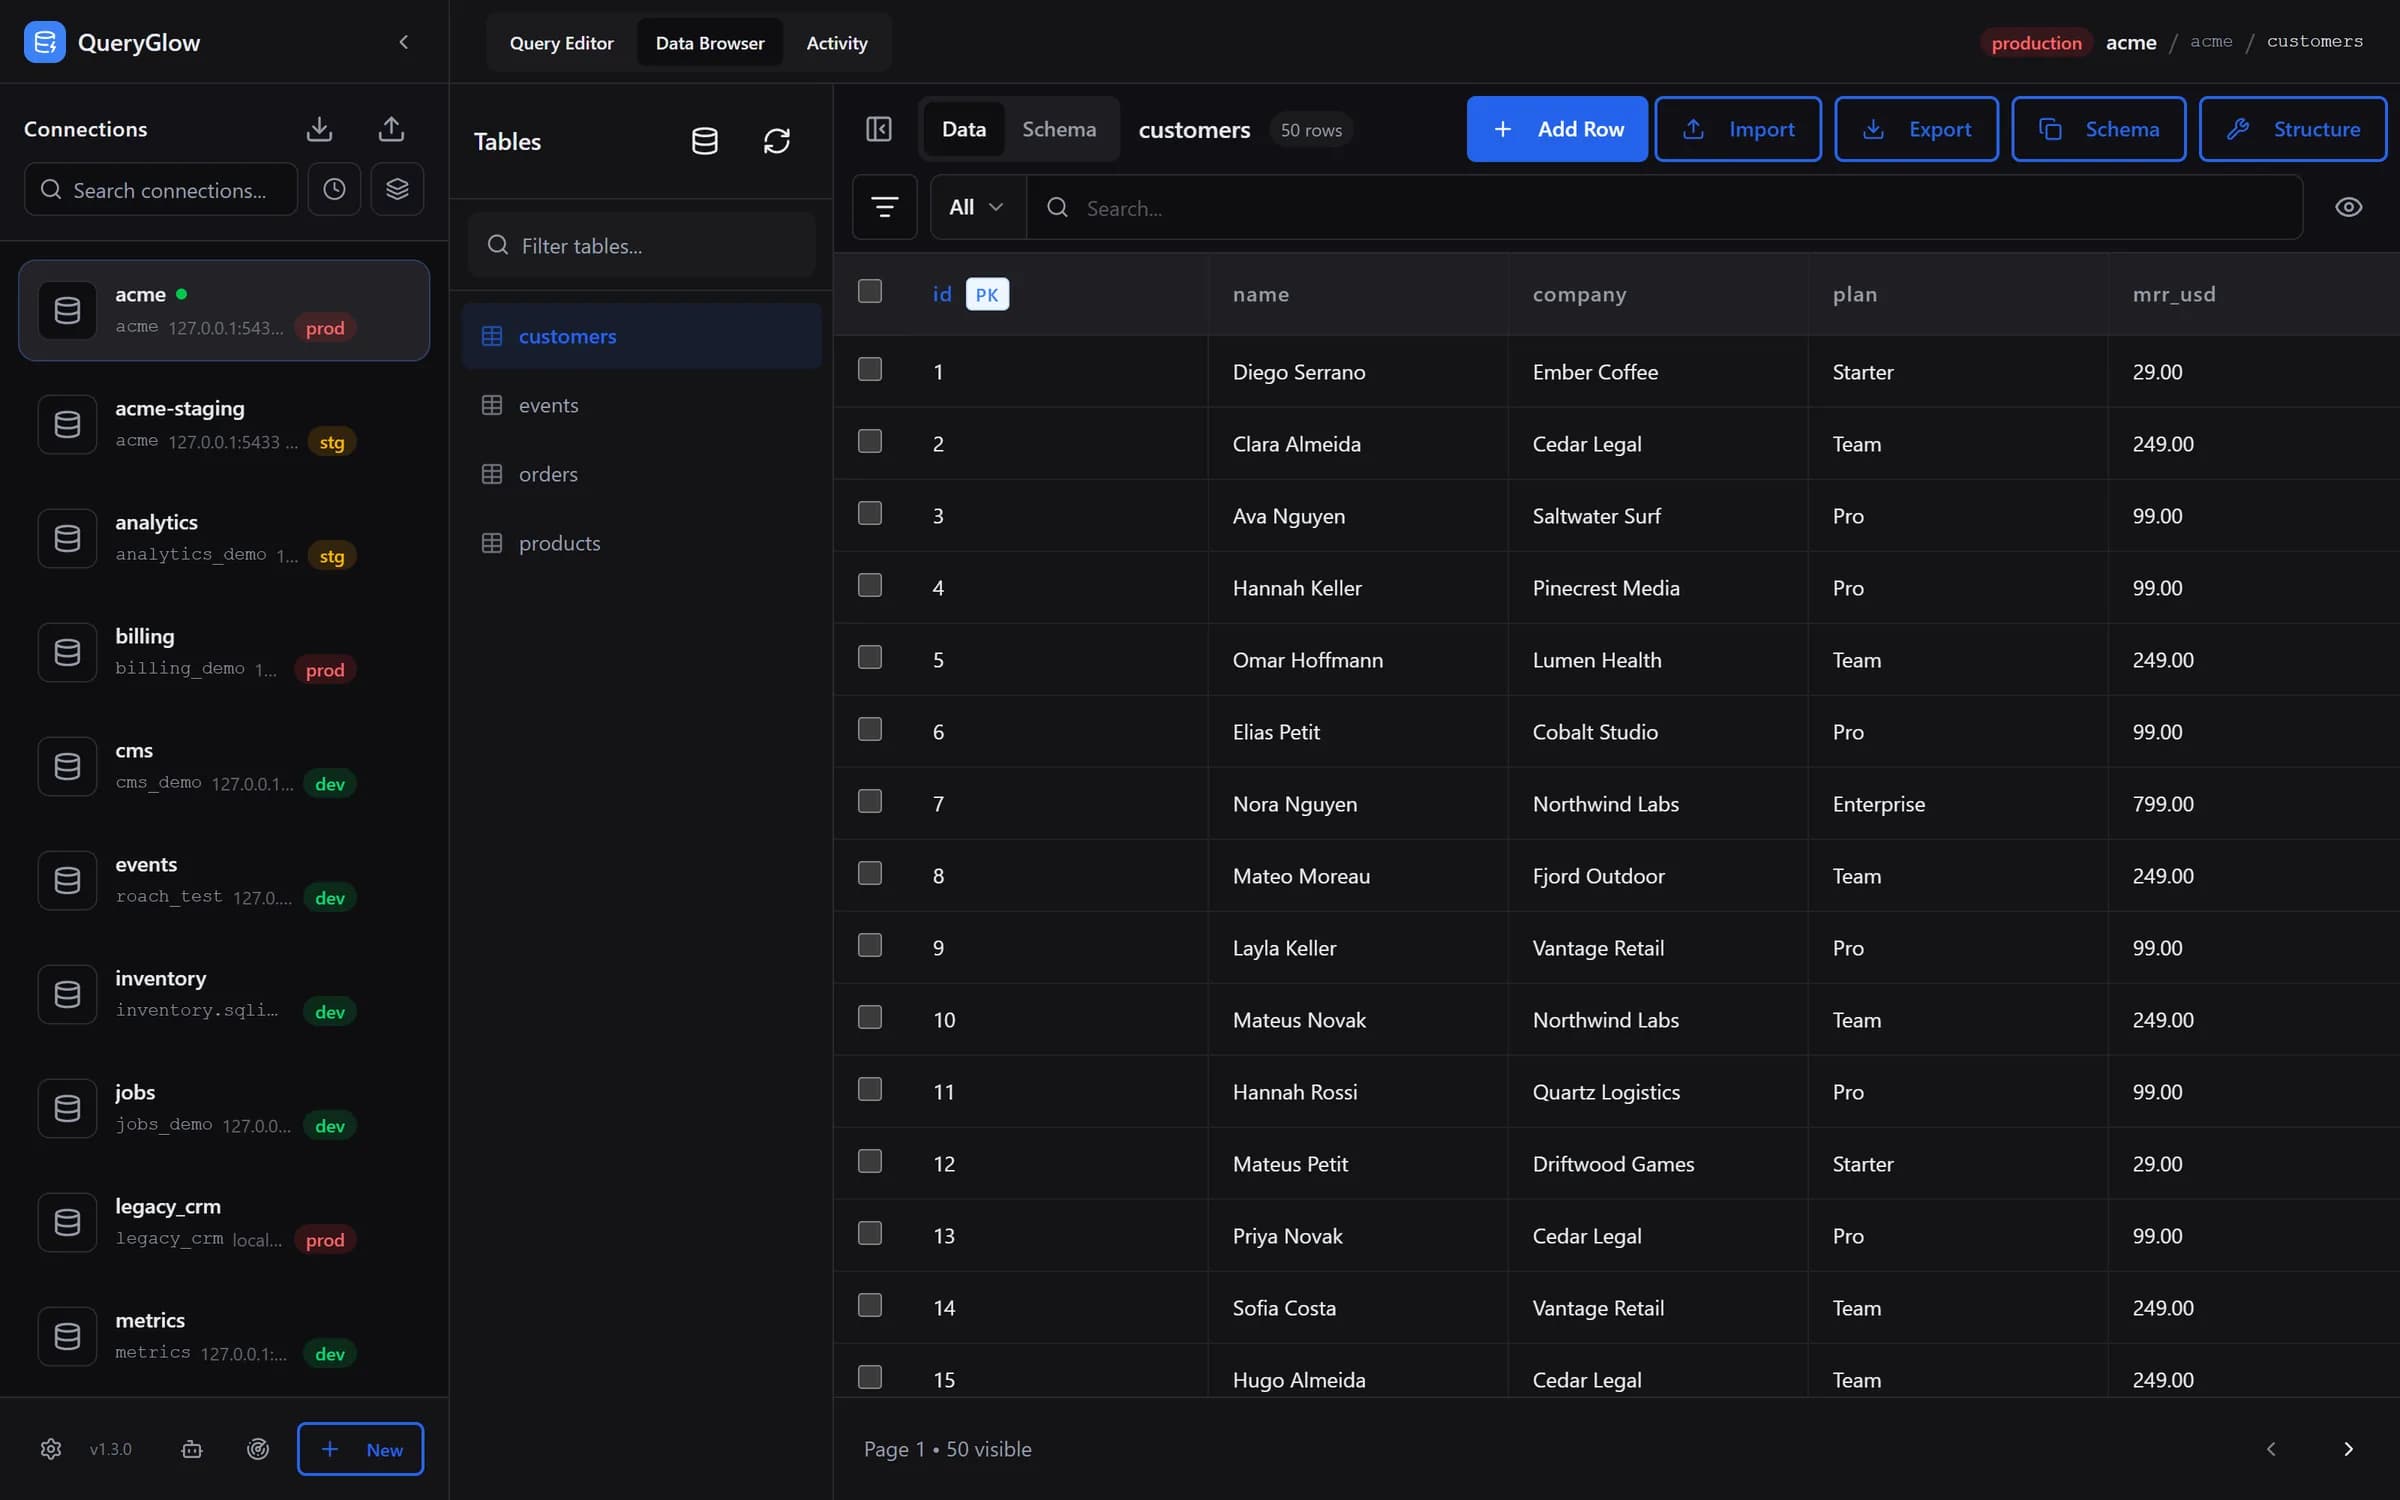
Task: Click the Filter tables input
Action: pos(642,245)
